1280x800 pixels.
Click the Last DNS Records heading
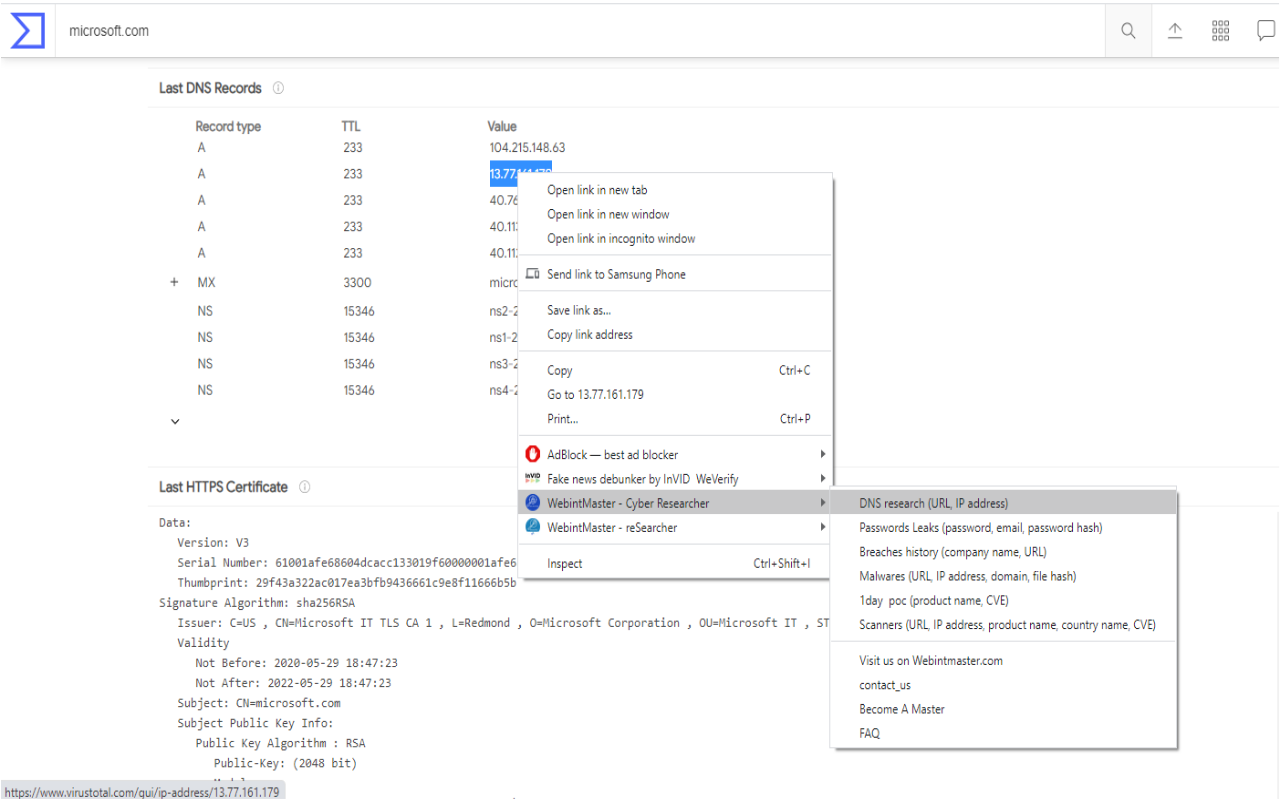[x=210, y=88]
